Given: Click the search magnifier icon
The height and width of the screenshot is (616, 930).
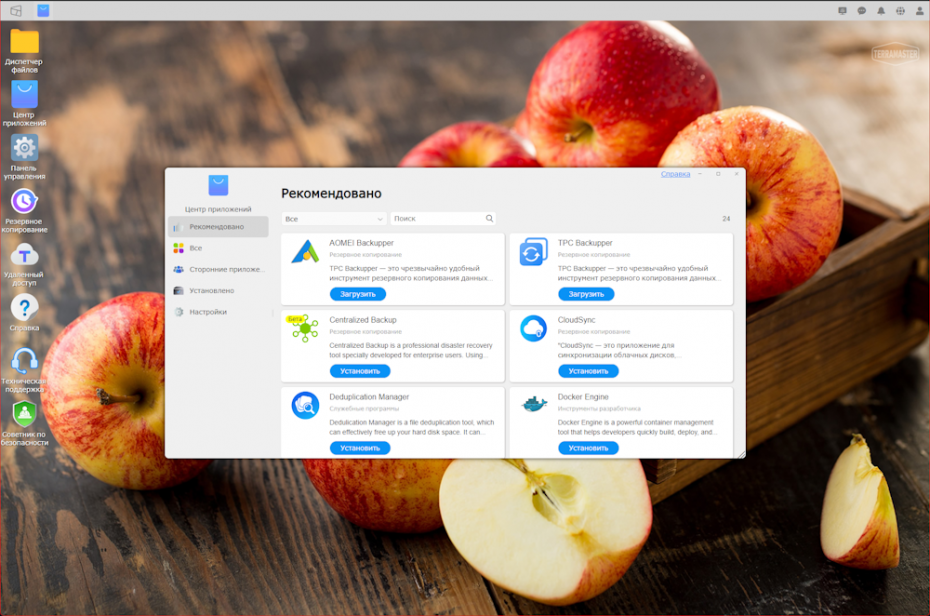Looking at the screenshot, I should click(x=489, y=218).
